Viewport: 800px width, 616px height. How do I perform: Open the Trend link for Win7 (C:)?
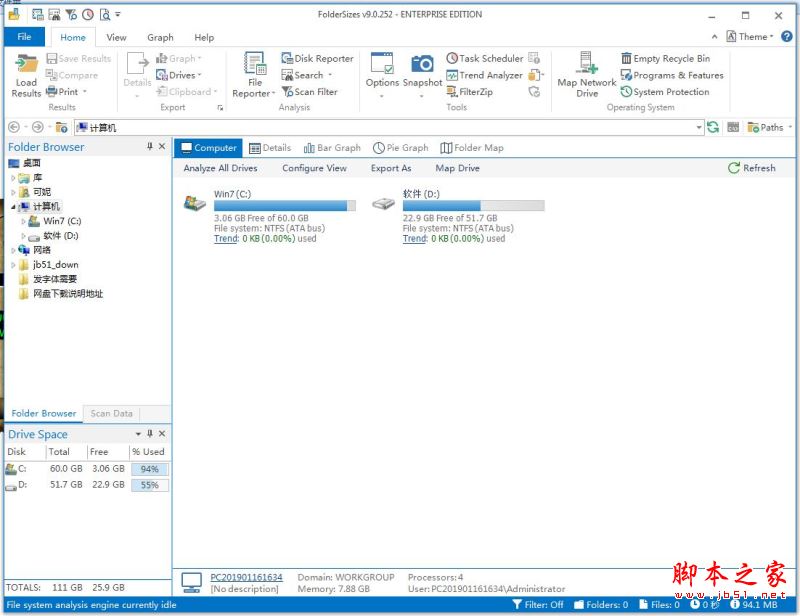(x=226, y=238)
